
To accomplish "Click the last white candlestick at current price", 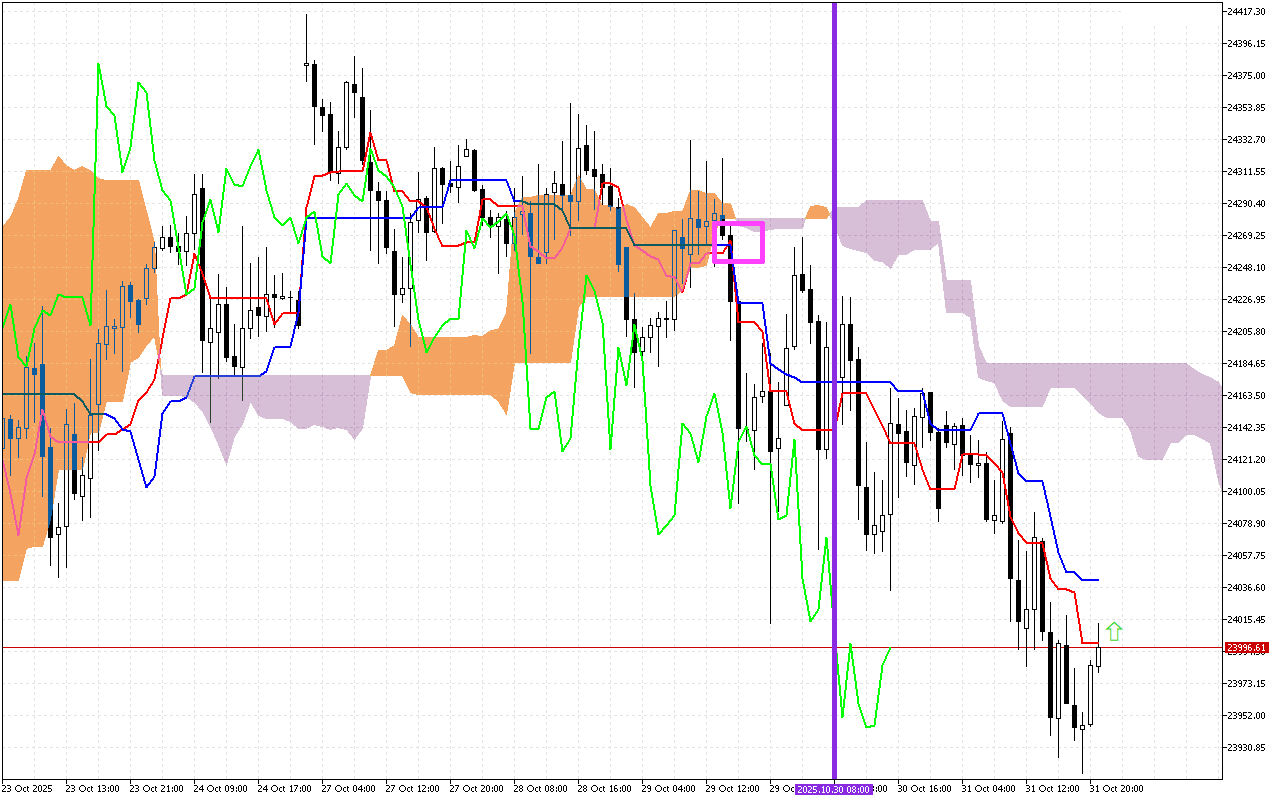I will 1098,655.
